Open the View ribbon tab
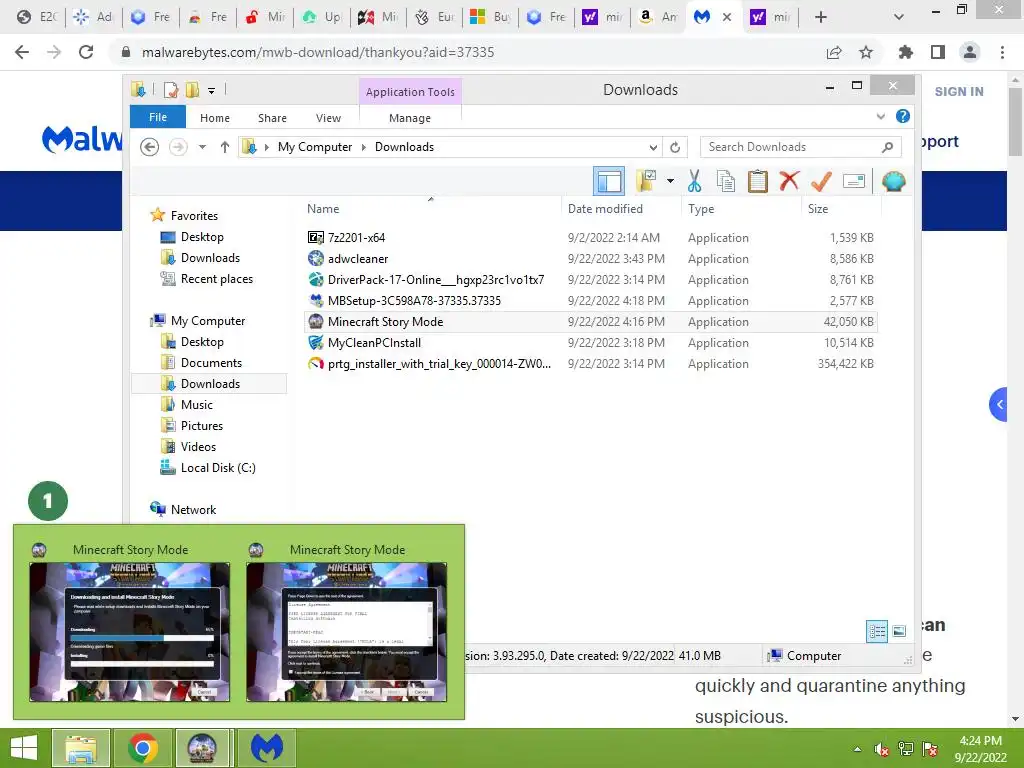The height and width of the screenshot is (768, 1024). coord(328,118)
